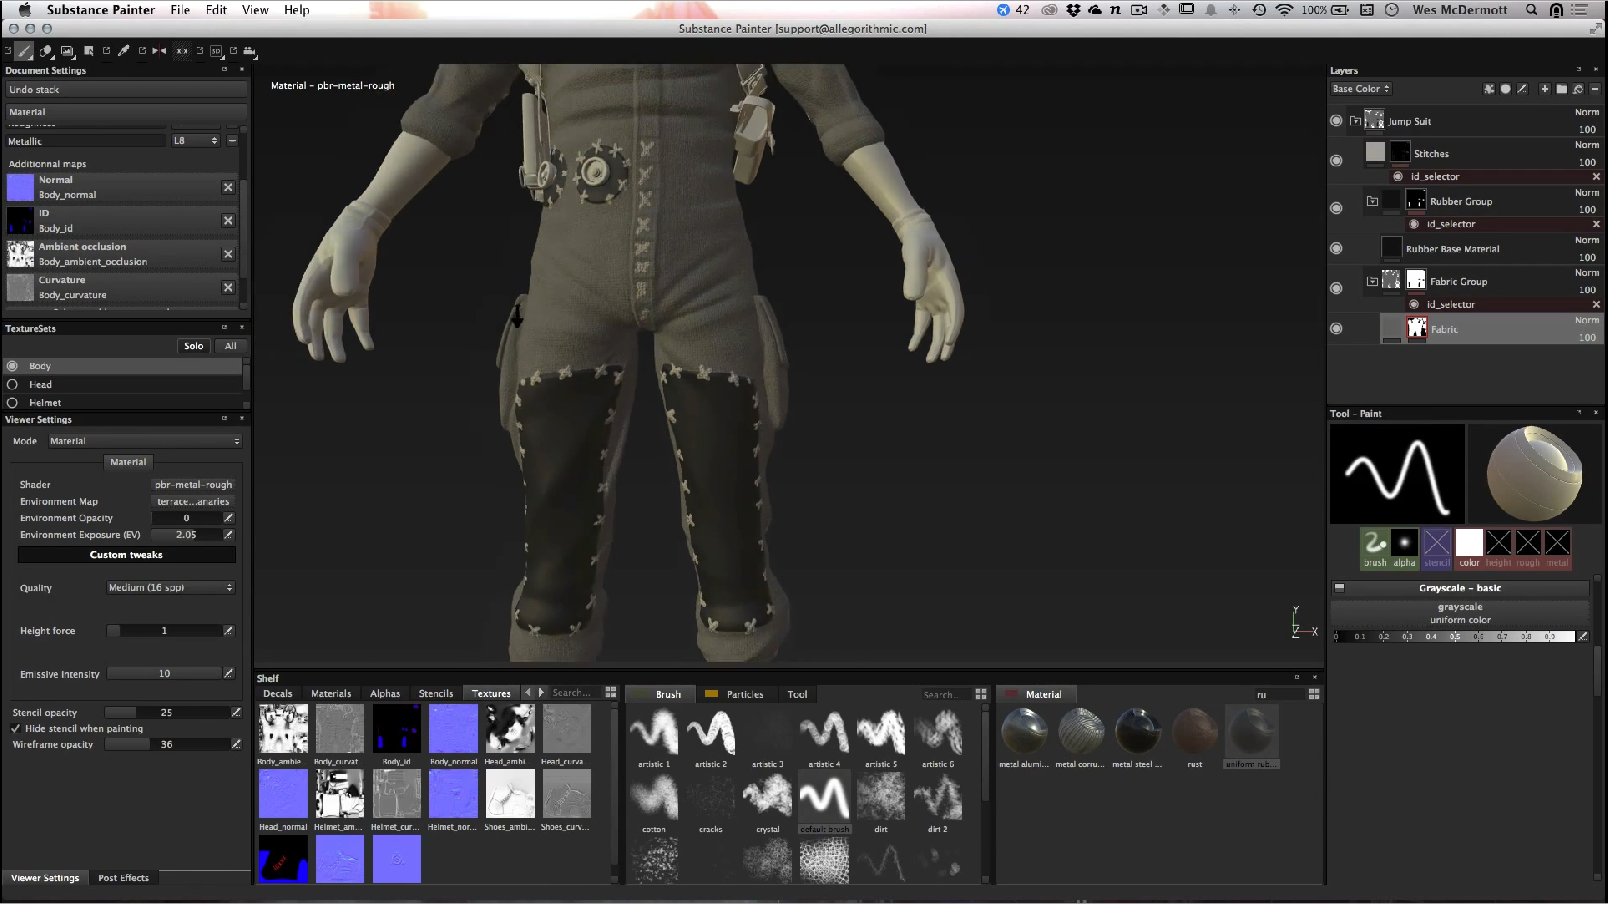Remove the Ambient occlusion map
Screen dimensions: 1608x905
pyautogui.click(x=228, y=254)
